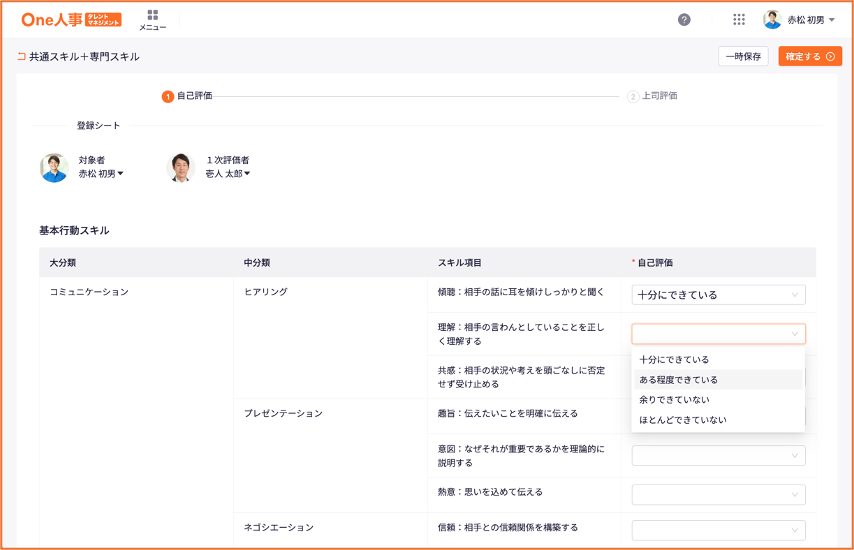Choose 余りできていない option

tap(718, 400)
